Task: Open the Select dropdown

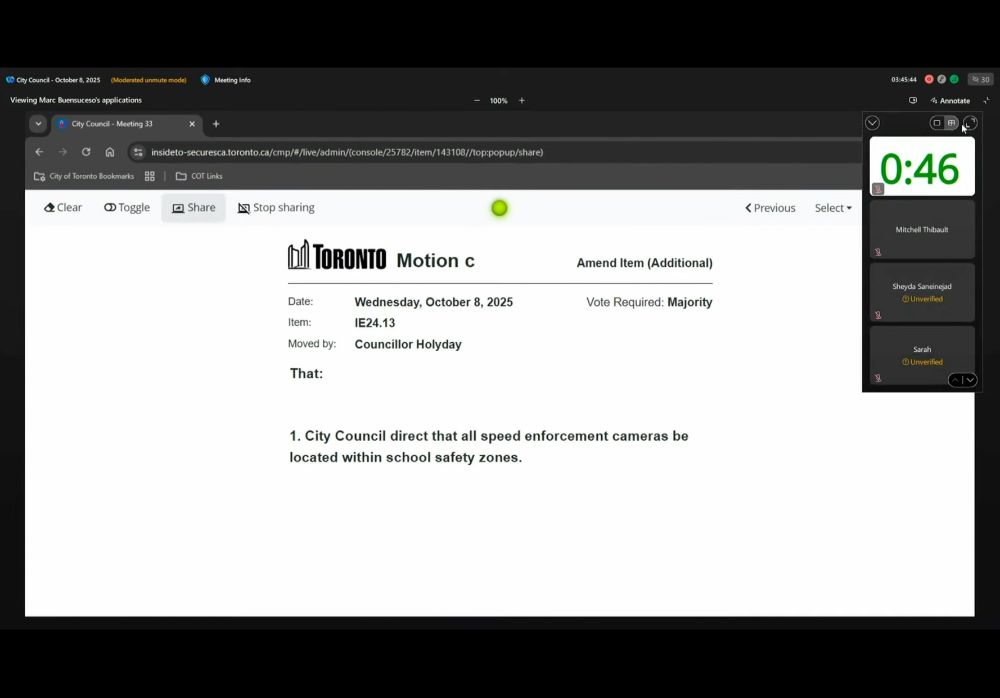Action: tap(833, 208)
